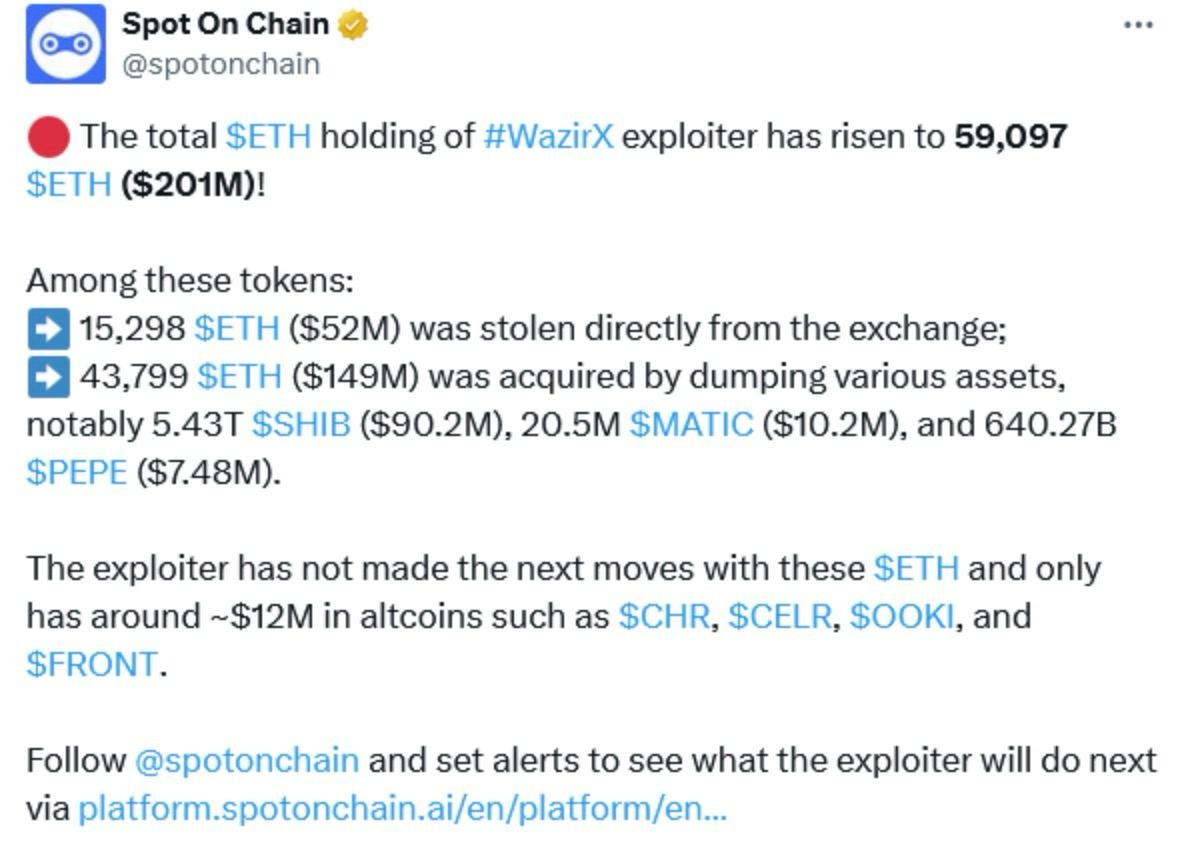Click the $OOKI cashtag
The height and width of the screenshot is (850, 1180).
tap(901, 616)
